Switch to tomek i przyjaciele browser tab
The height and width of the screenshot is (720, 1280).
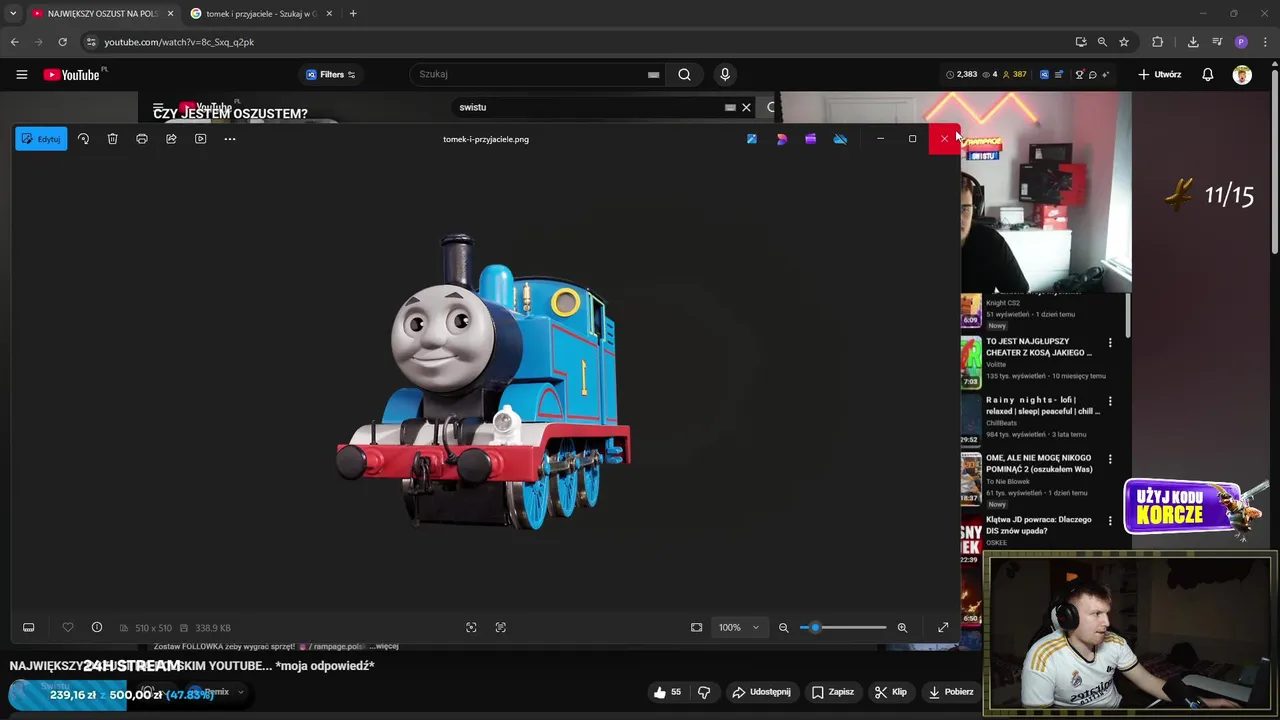click(260, 14)
